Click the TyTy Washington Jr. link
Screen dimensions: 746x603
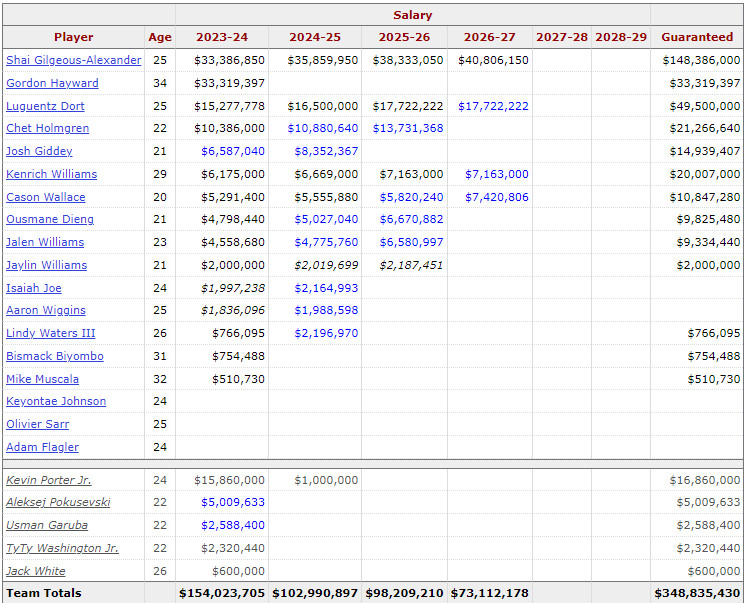[62, 548]
